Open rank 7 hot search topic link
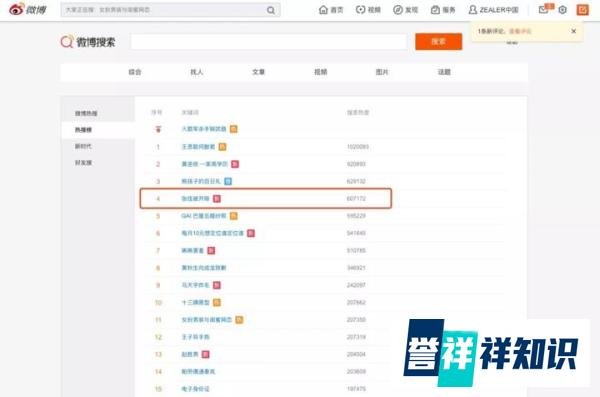The width and height of the screenshot is (600, 397). [x=192, y=250]
